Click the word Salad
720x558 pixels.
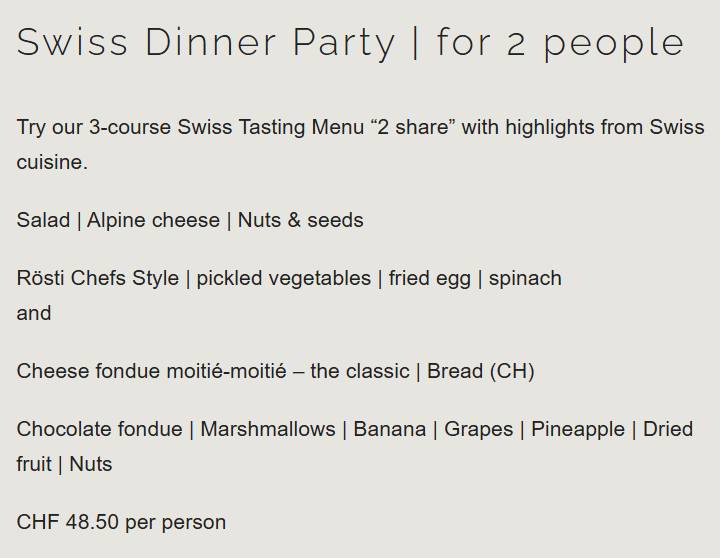(x=43, y=220)
